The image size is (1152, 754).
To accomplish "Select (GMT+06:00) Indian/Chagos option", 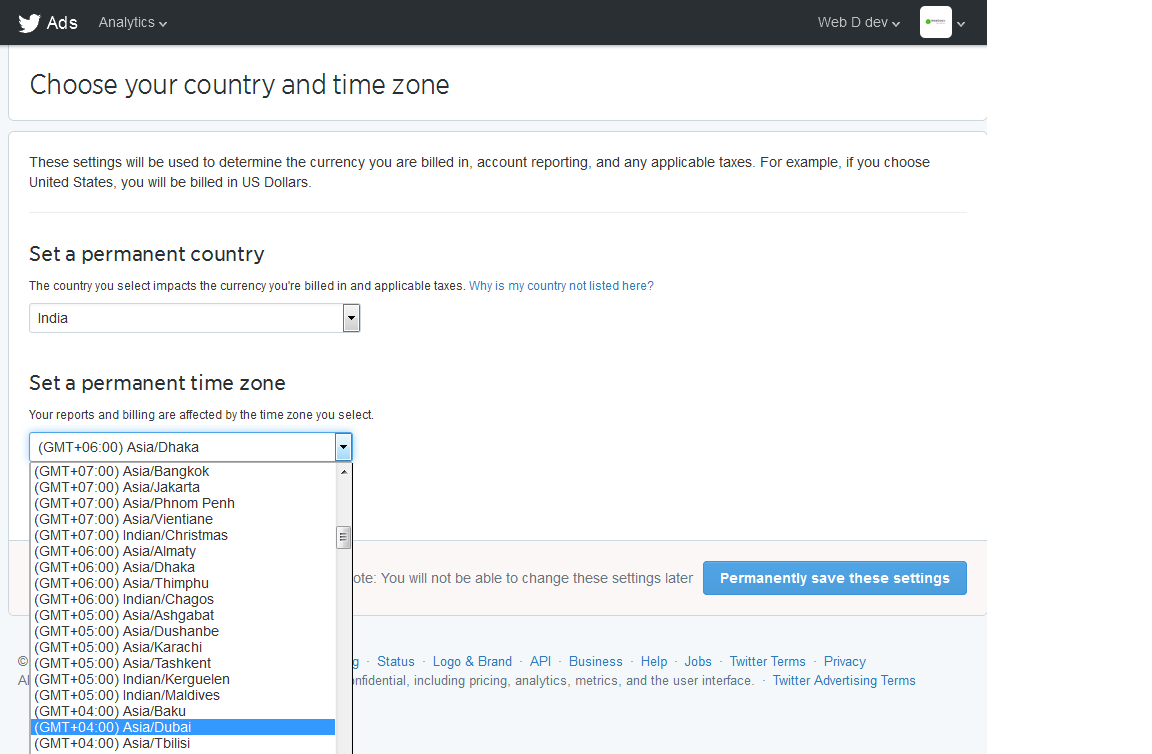I will tap(183, 600).
